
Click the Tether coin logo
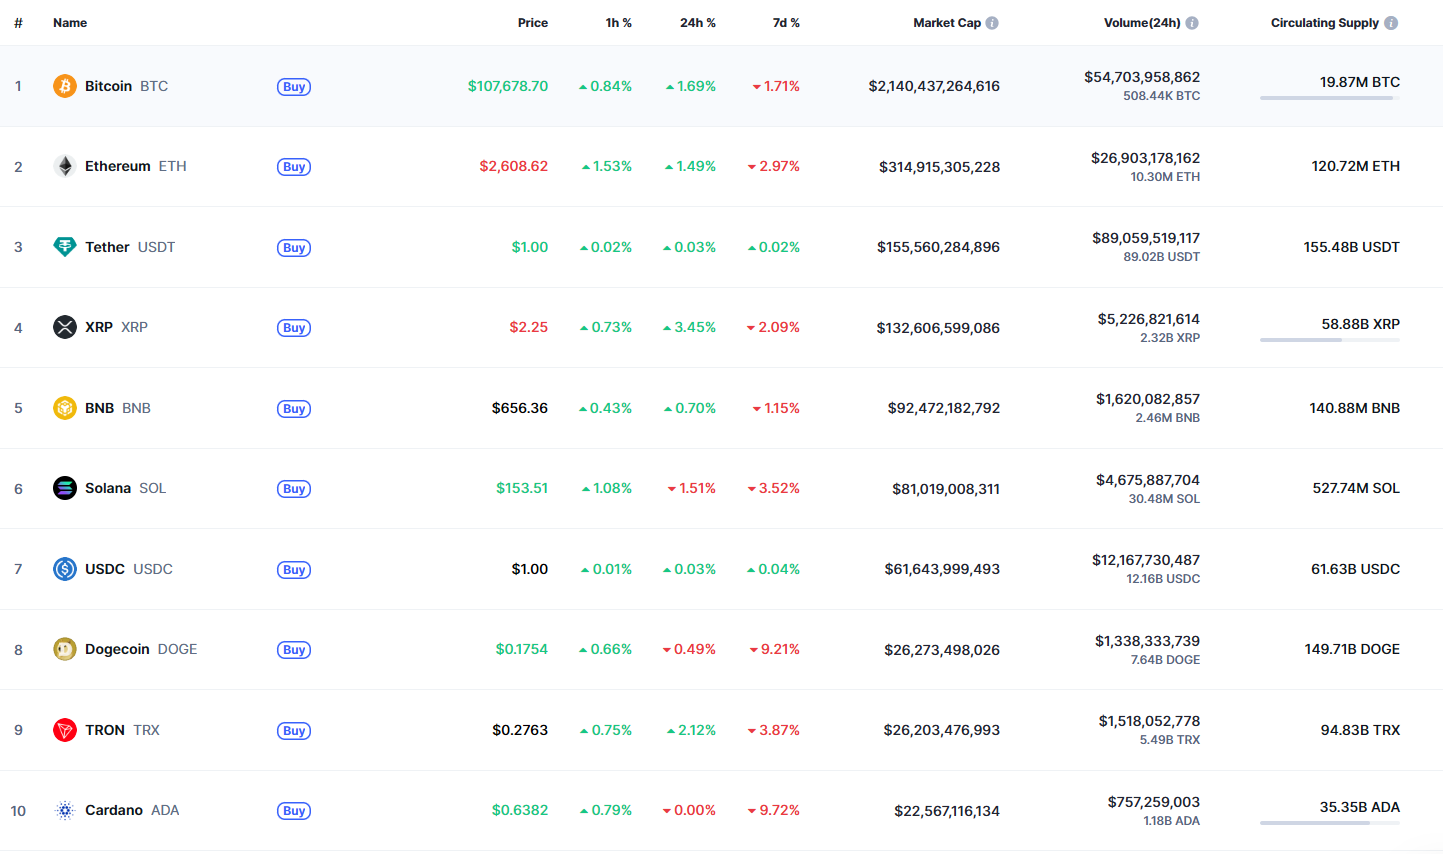point(65,247)
